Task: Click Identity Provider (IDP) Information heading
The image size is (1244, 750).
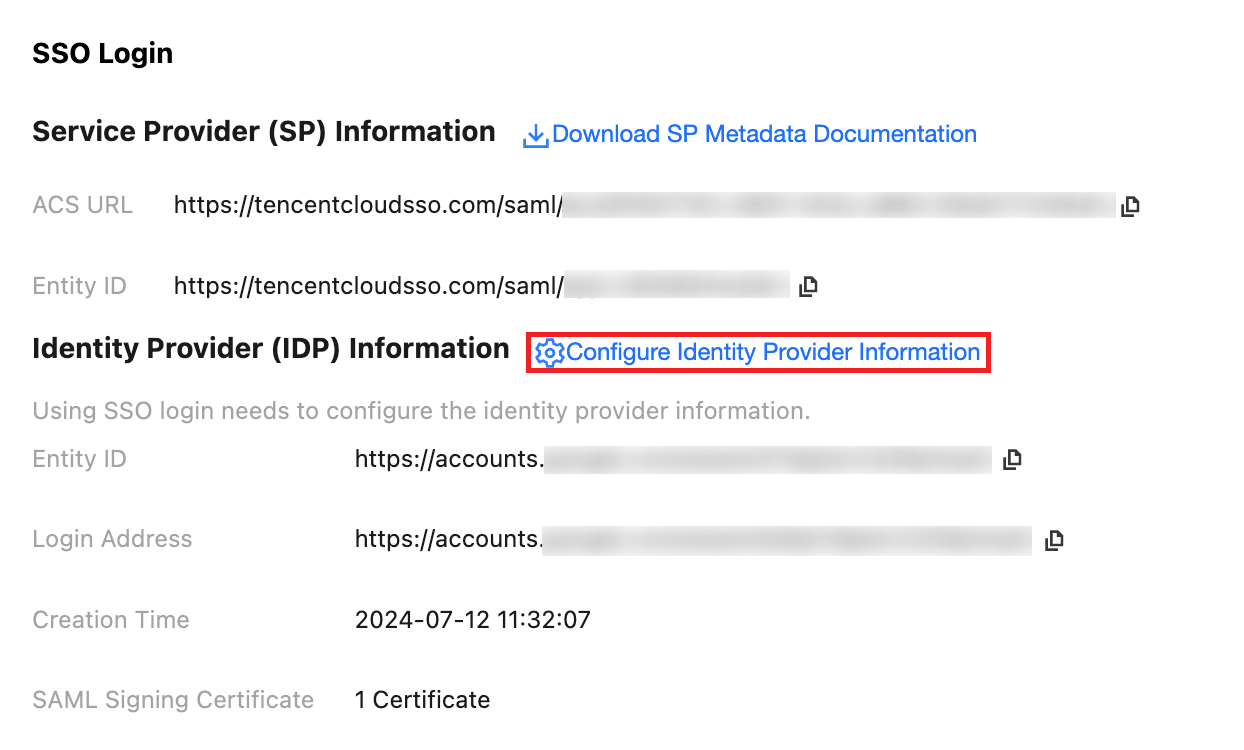Action: point(270,349)
